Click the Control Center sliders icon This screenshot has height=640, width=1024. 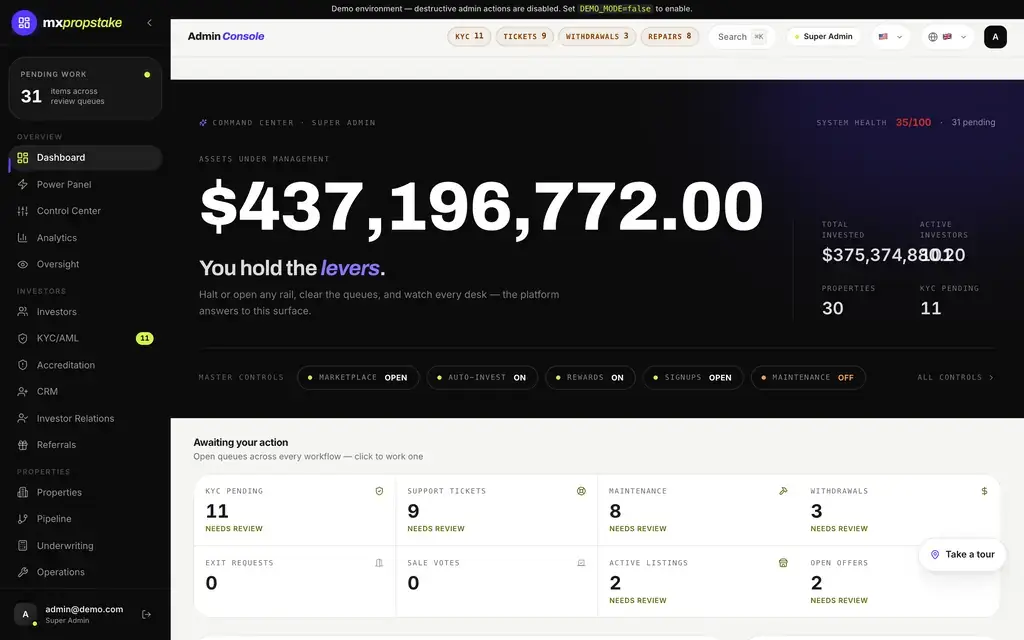(23, 211)
